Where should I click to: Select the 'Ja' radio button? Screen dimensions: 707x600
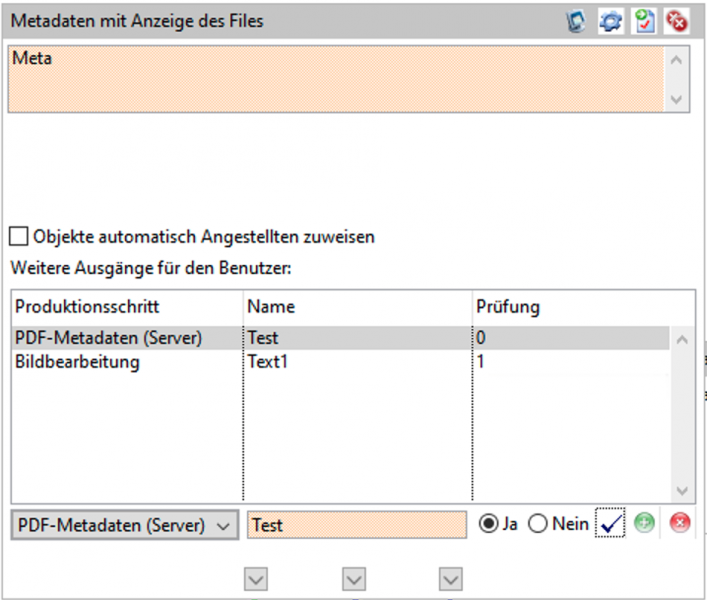[x=489, y=524]
